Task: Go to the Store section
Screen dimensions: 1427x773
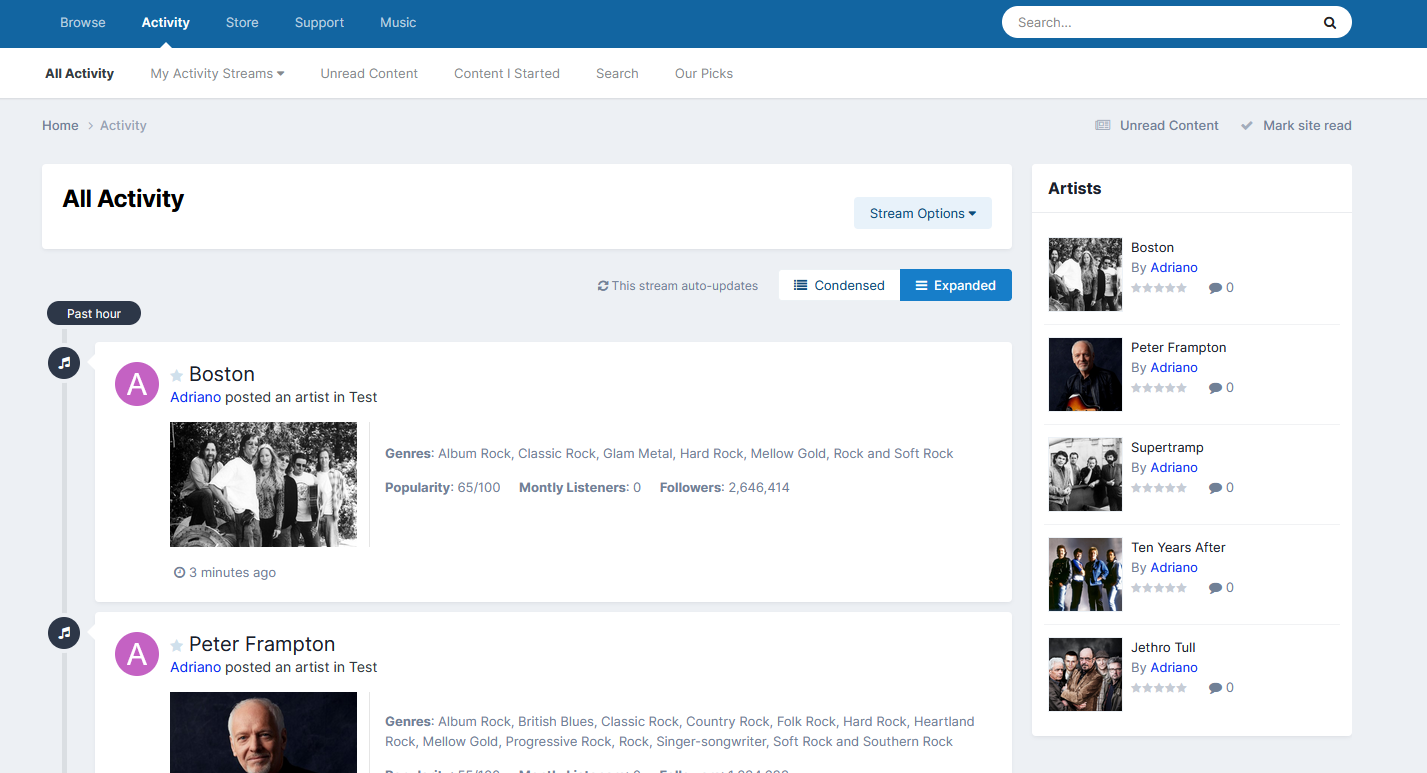Action: pos(242,22)
